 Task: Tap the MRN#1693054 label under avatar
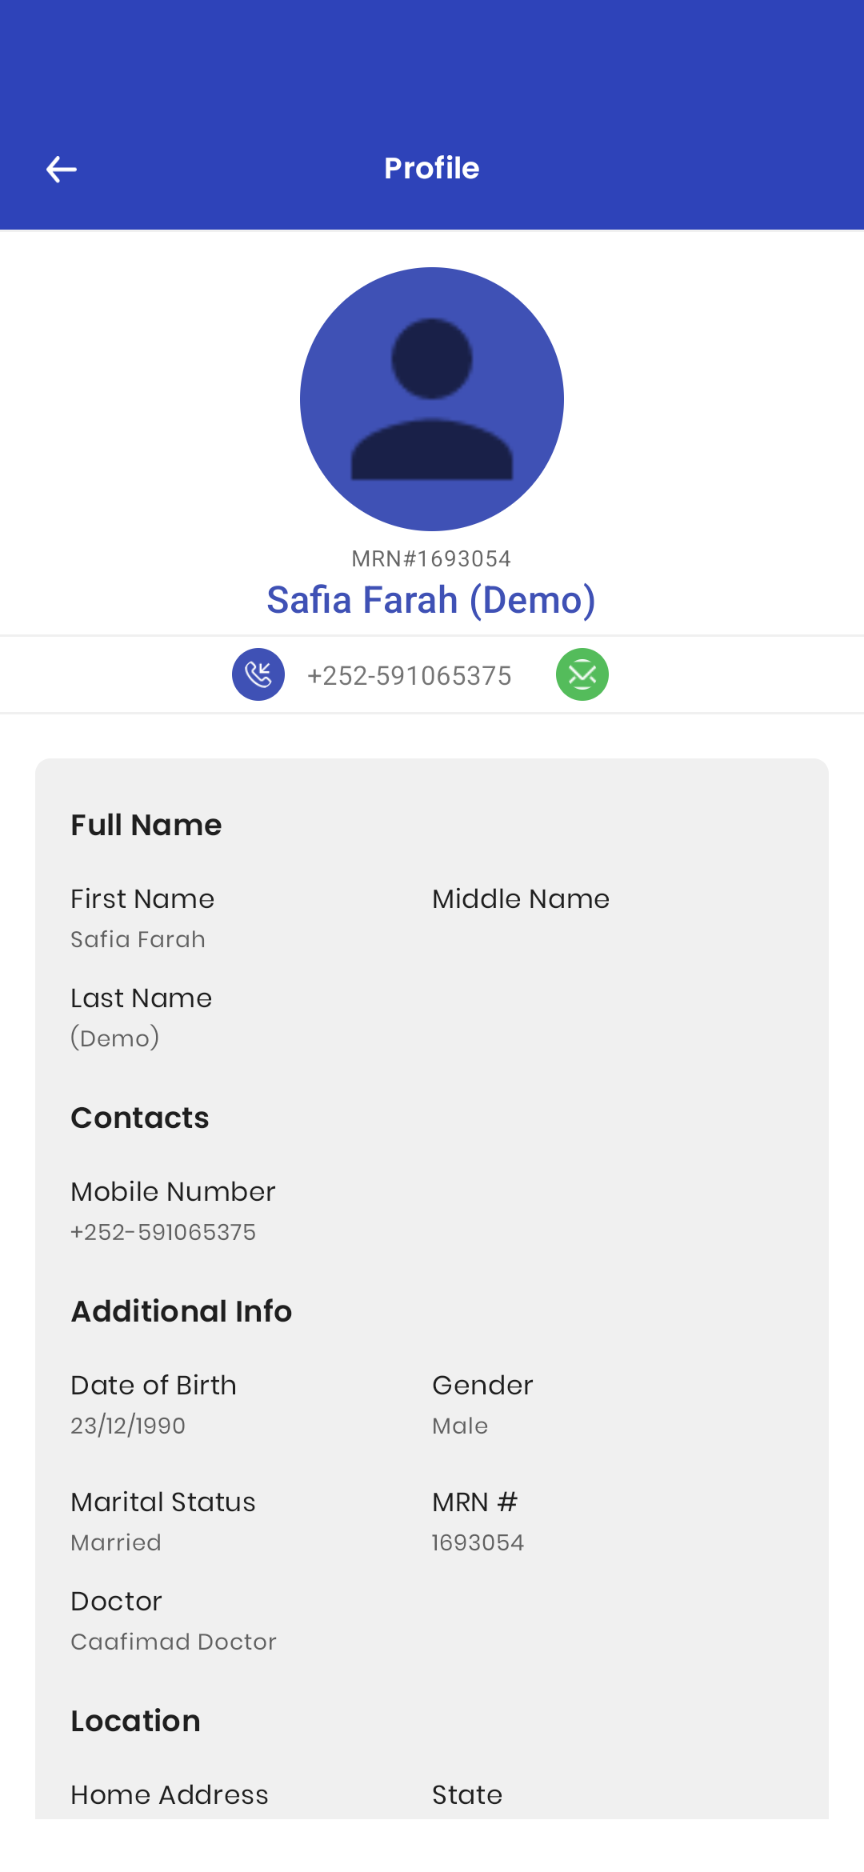[431, 558]
